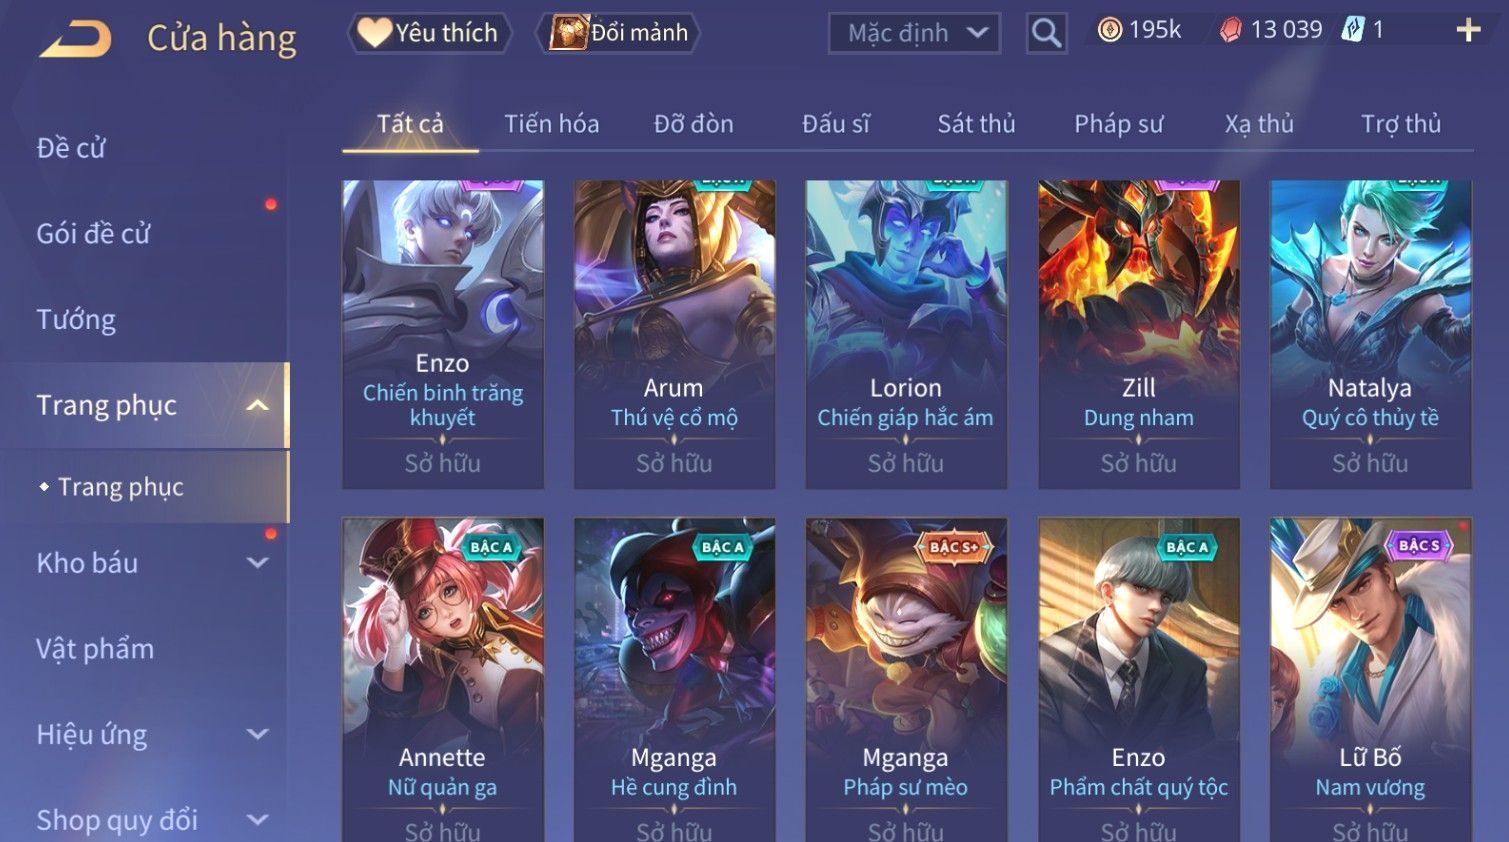Collapse the Trang phục sidebar section
Viewport: 1509px width, 842px height.
coord(257,405)
